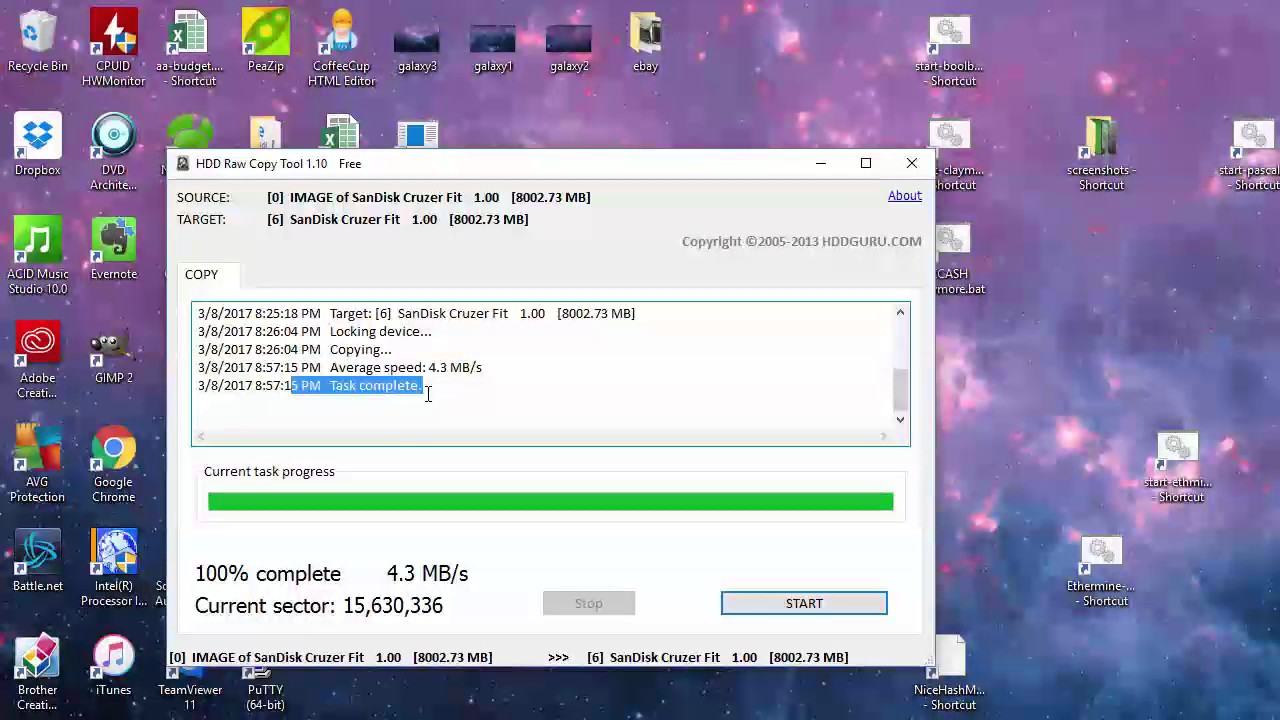Open the Dropbox desktop icon
This screenshot has height=720, width=1280.
click(38, 145)
